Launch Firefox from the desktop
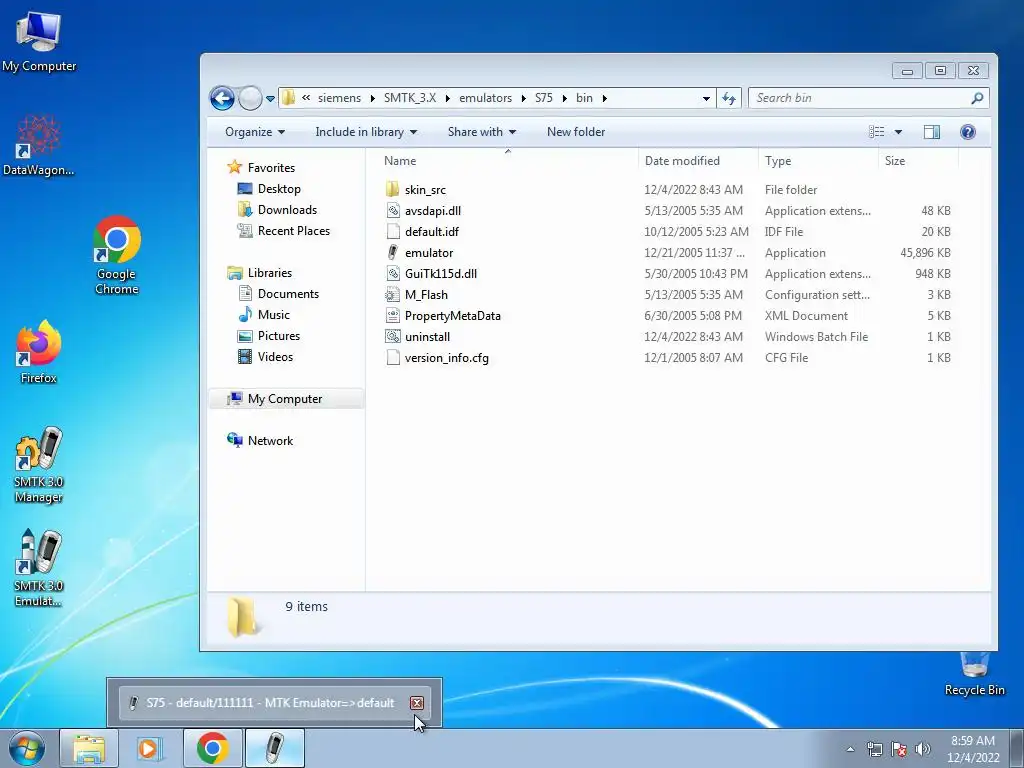Screen dimensions: 1024x768 click(39, 351)
